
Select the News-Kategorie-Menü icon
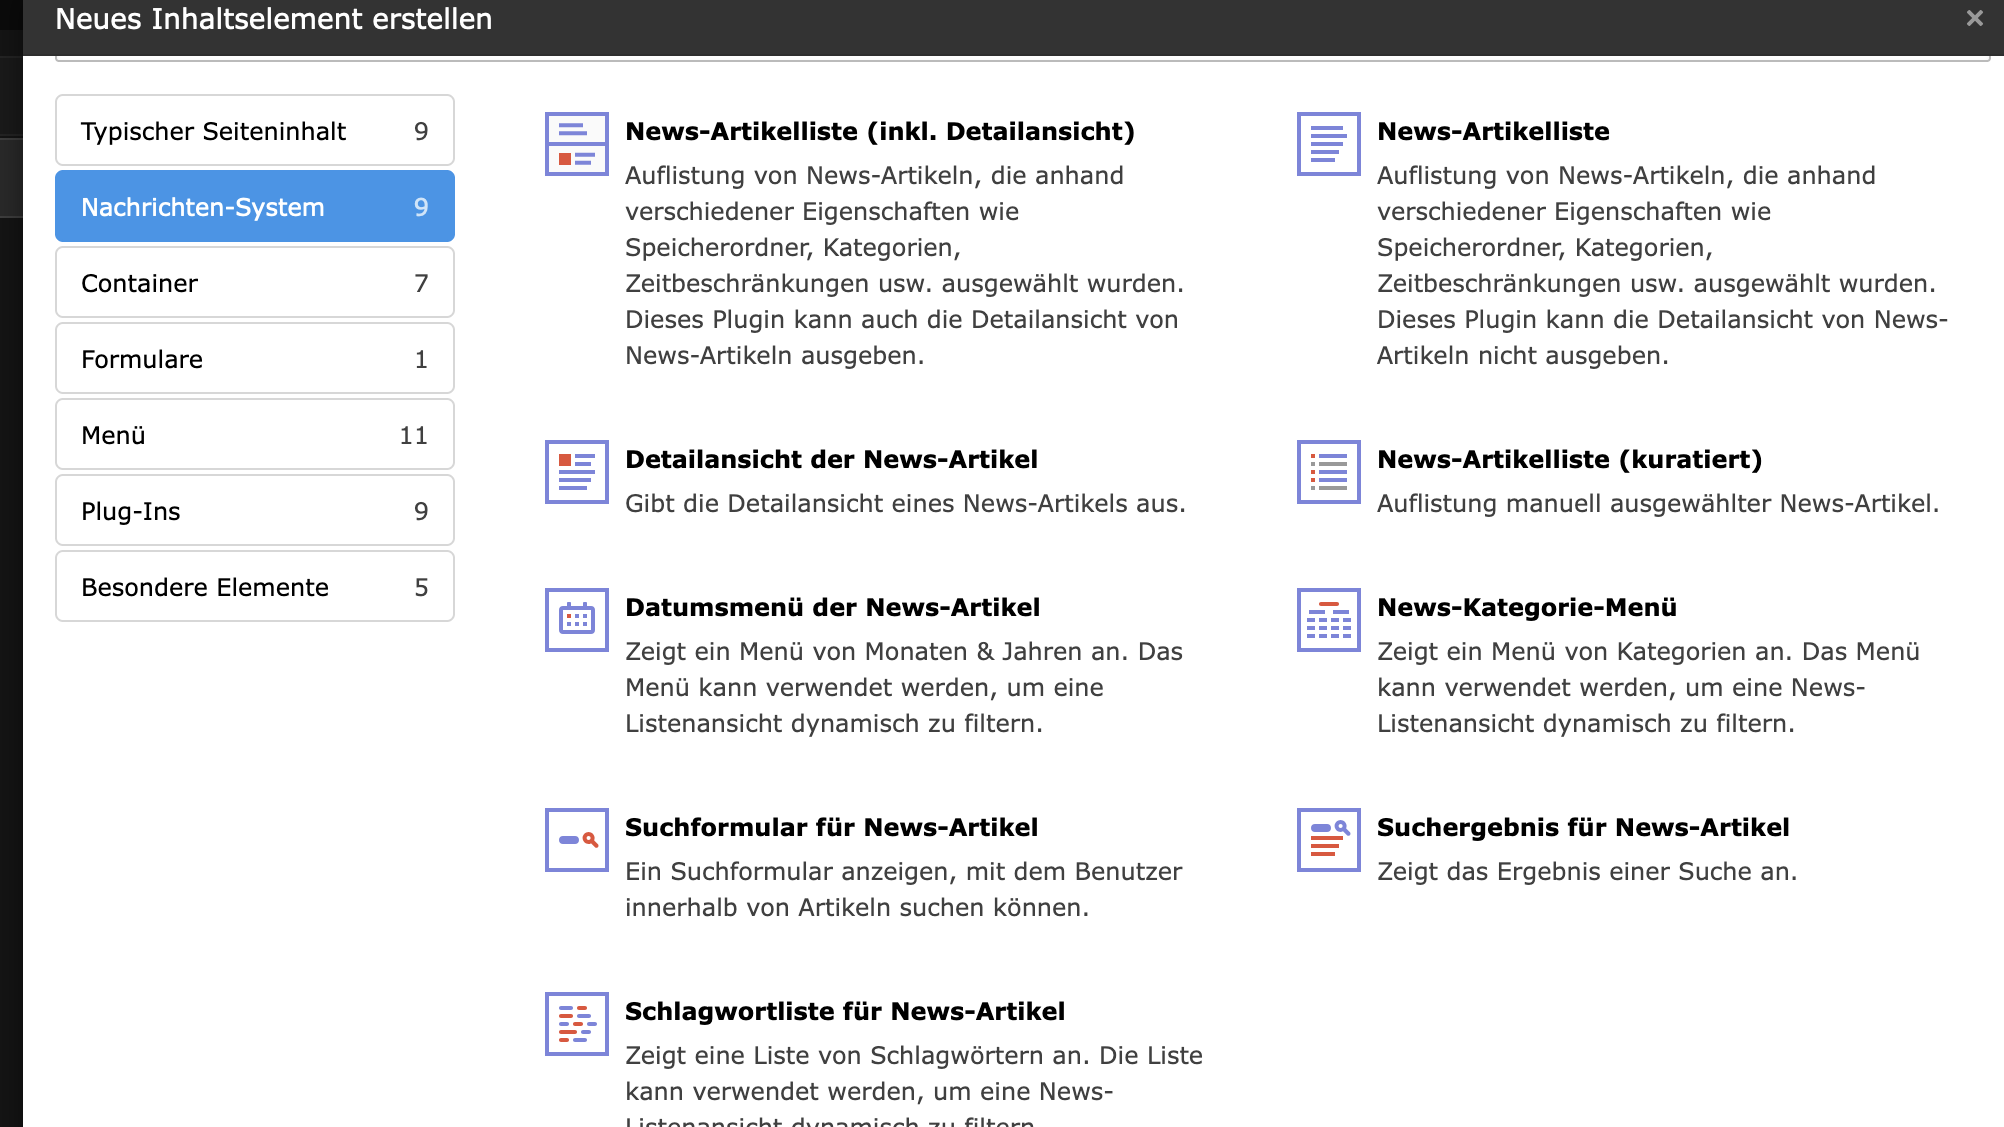(1329, 620)
